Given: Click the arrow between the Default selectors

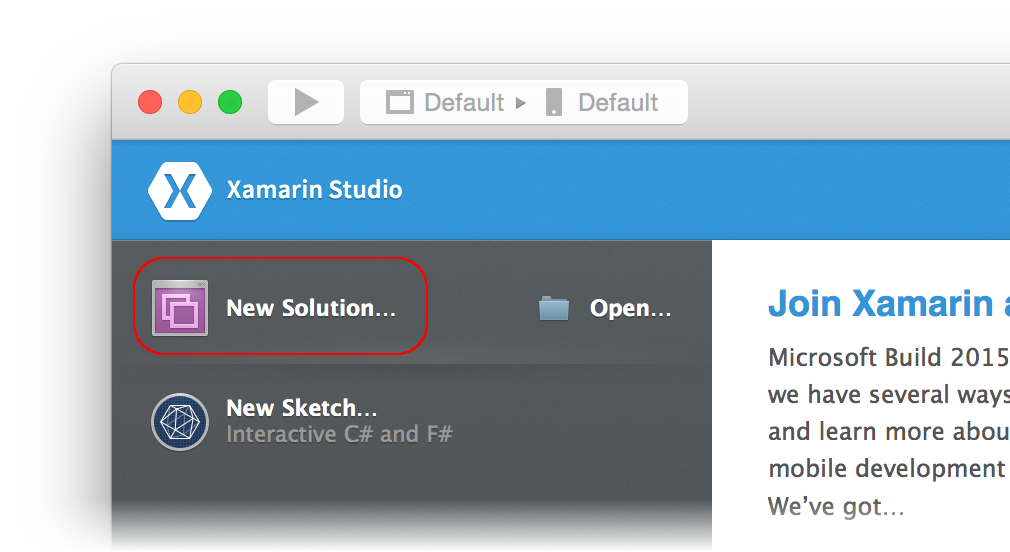Looking at the screenshot, I should click(x=520, y=102).
